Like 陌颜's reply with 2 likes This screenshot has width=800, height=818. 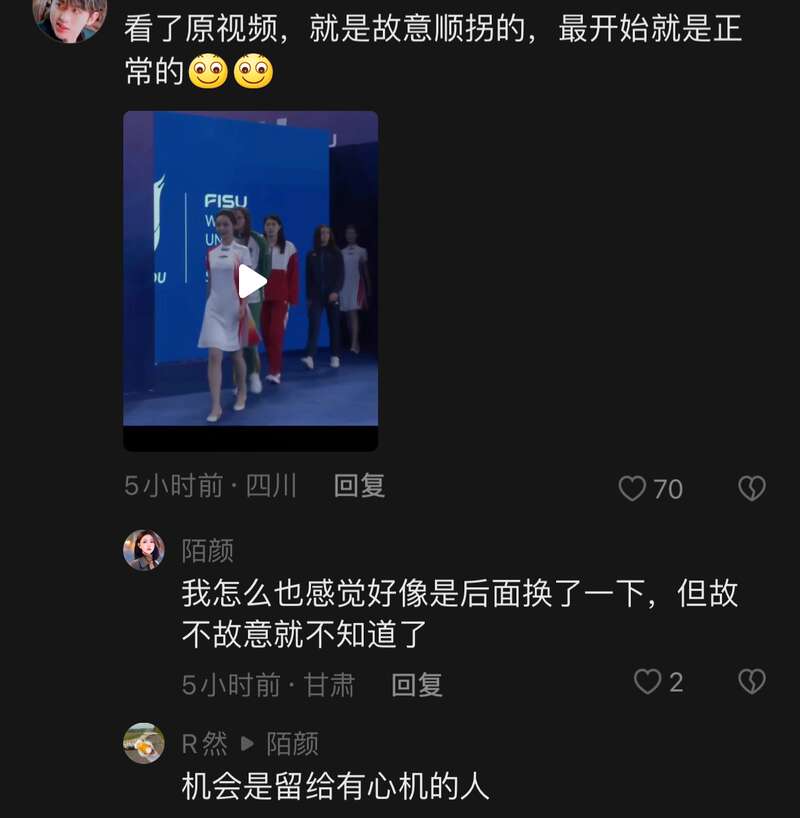[647, 682]
